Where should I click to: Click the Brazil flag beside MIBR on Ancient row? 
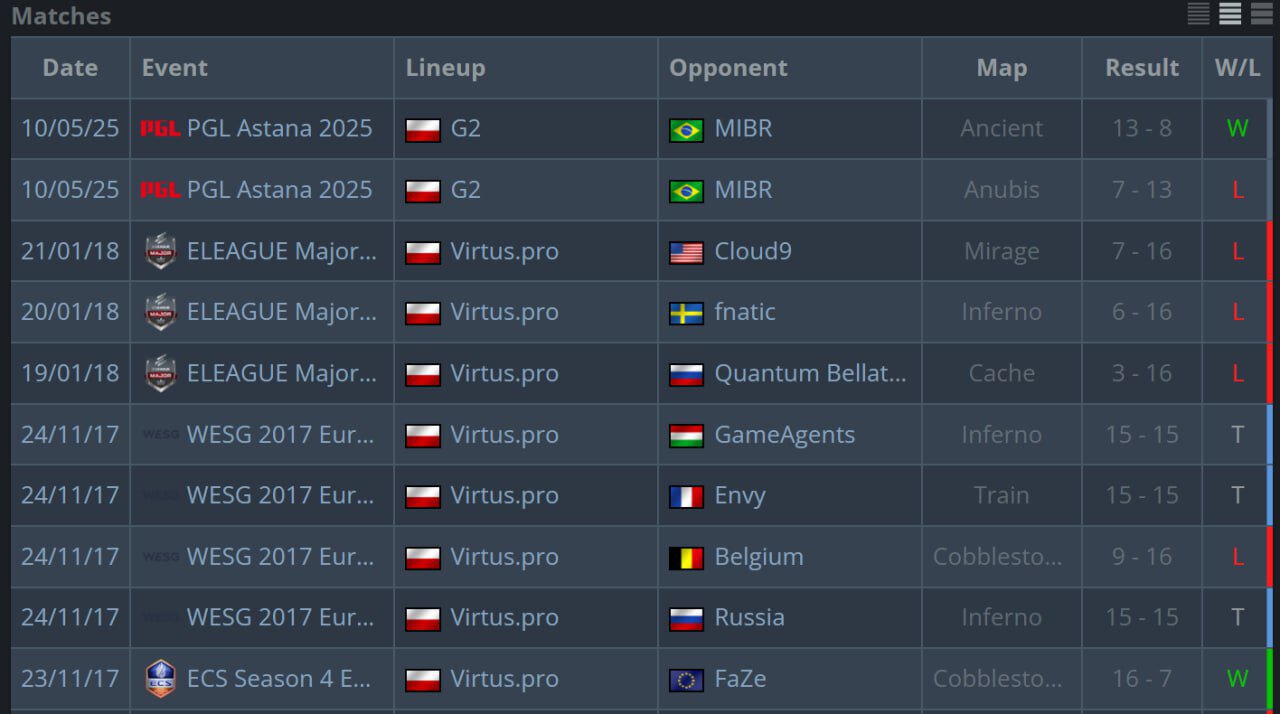pos(686,130)
